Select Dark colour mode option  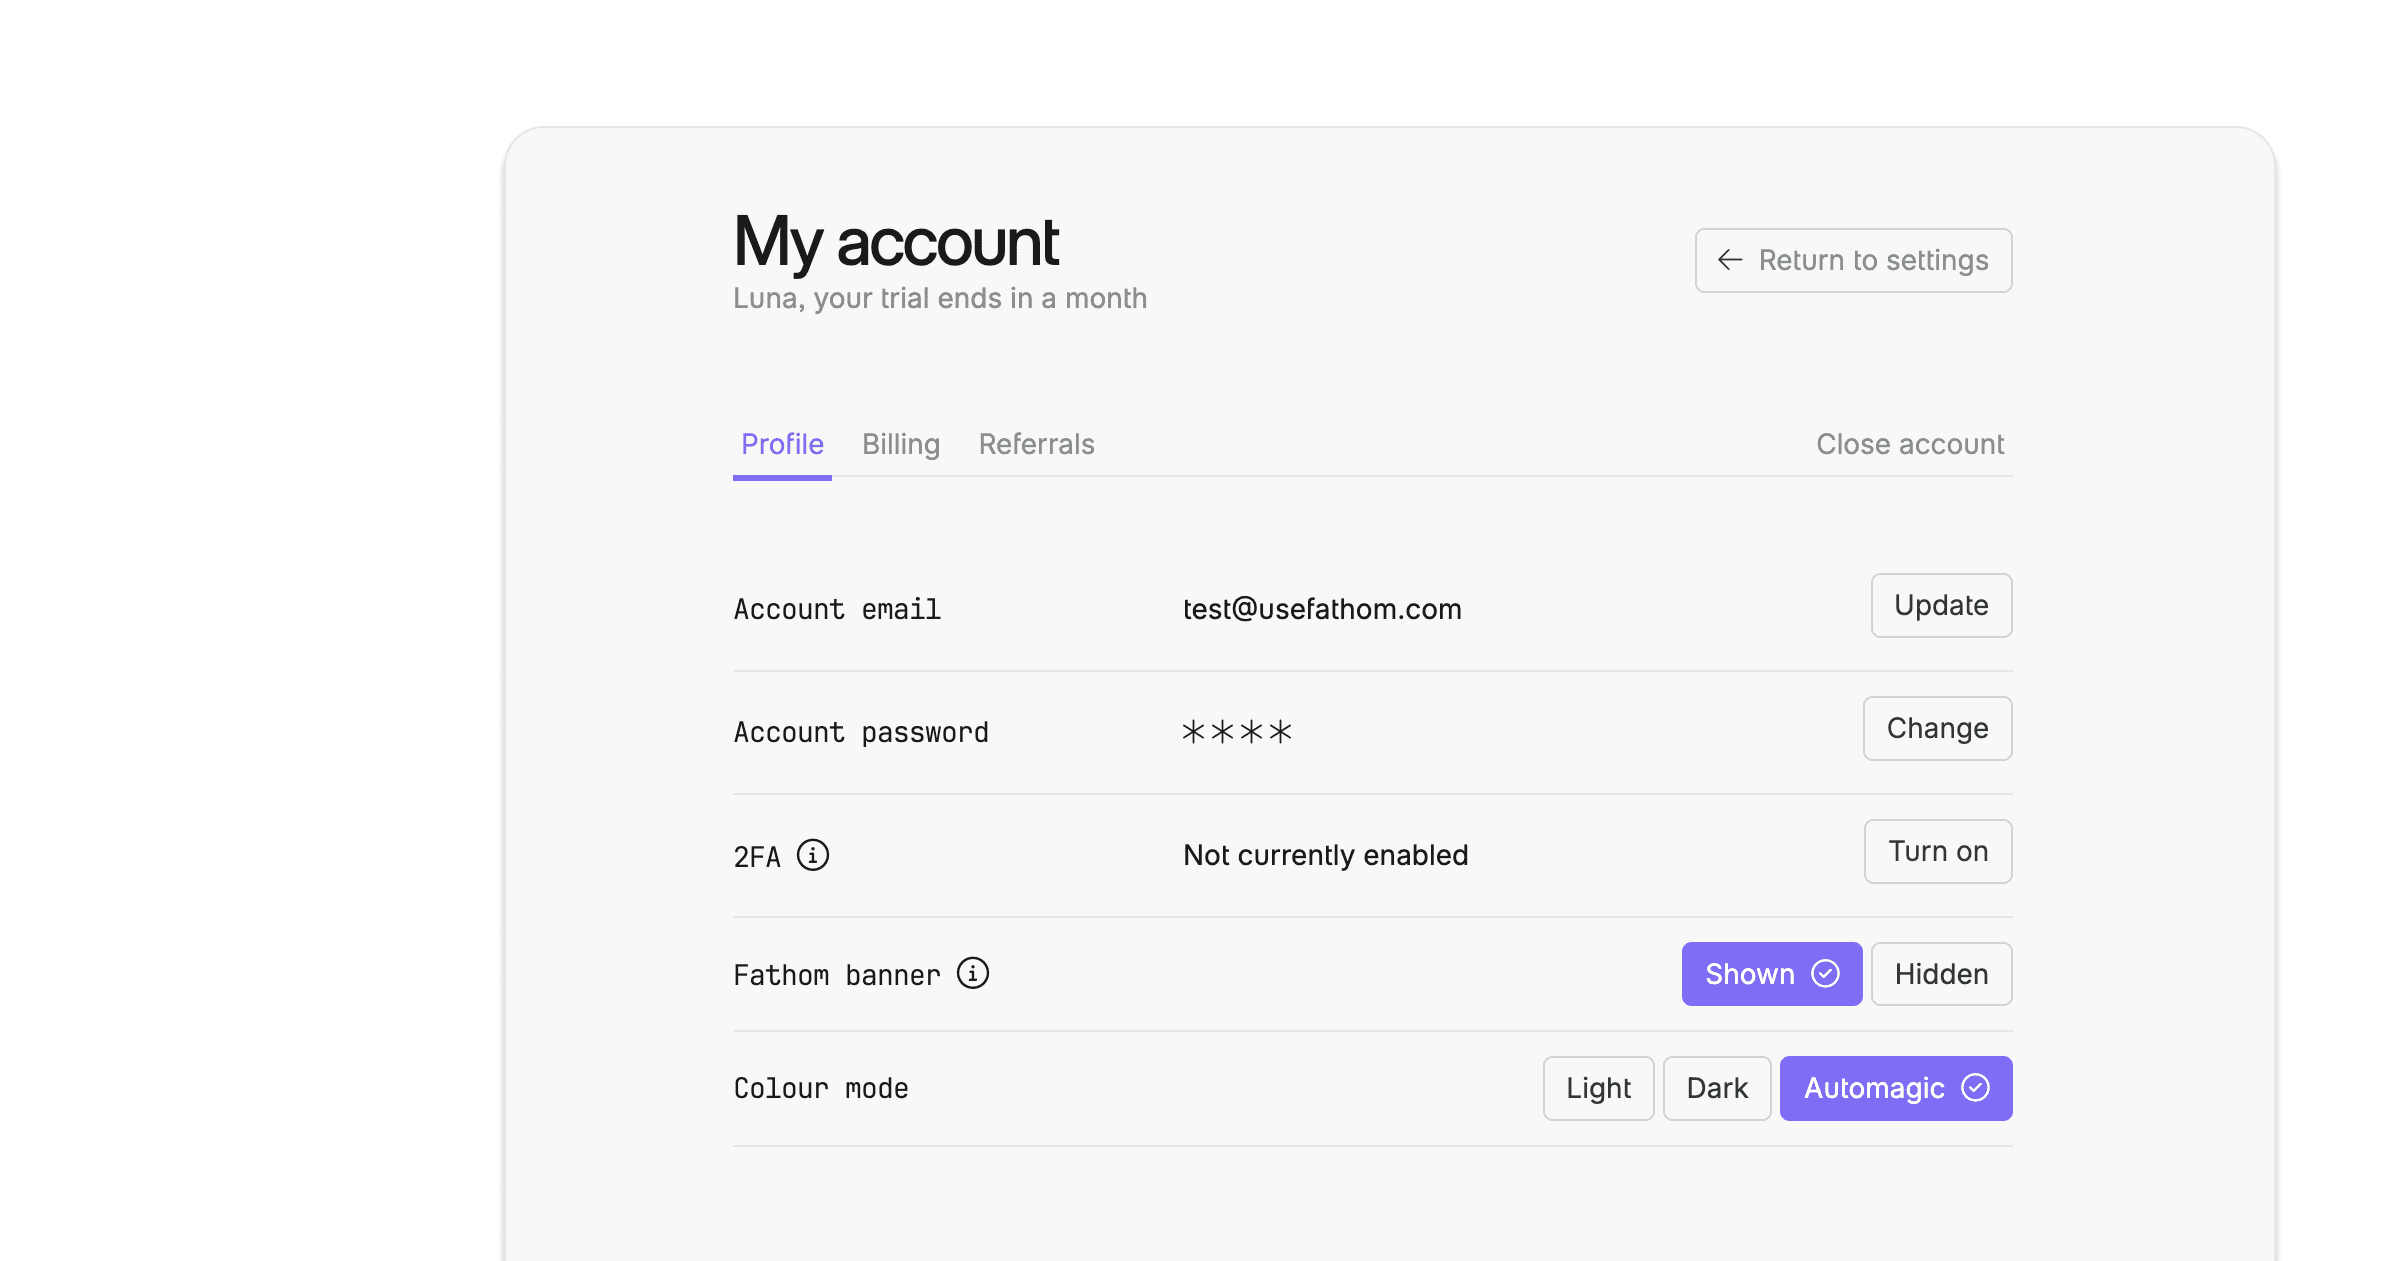click(x=1714, y=1086)
